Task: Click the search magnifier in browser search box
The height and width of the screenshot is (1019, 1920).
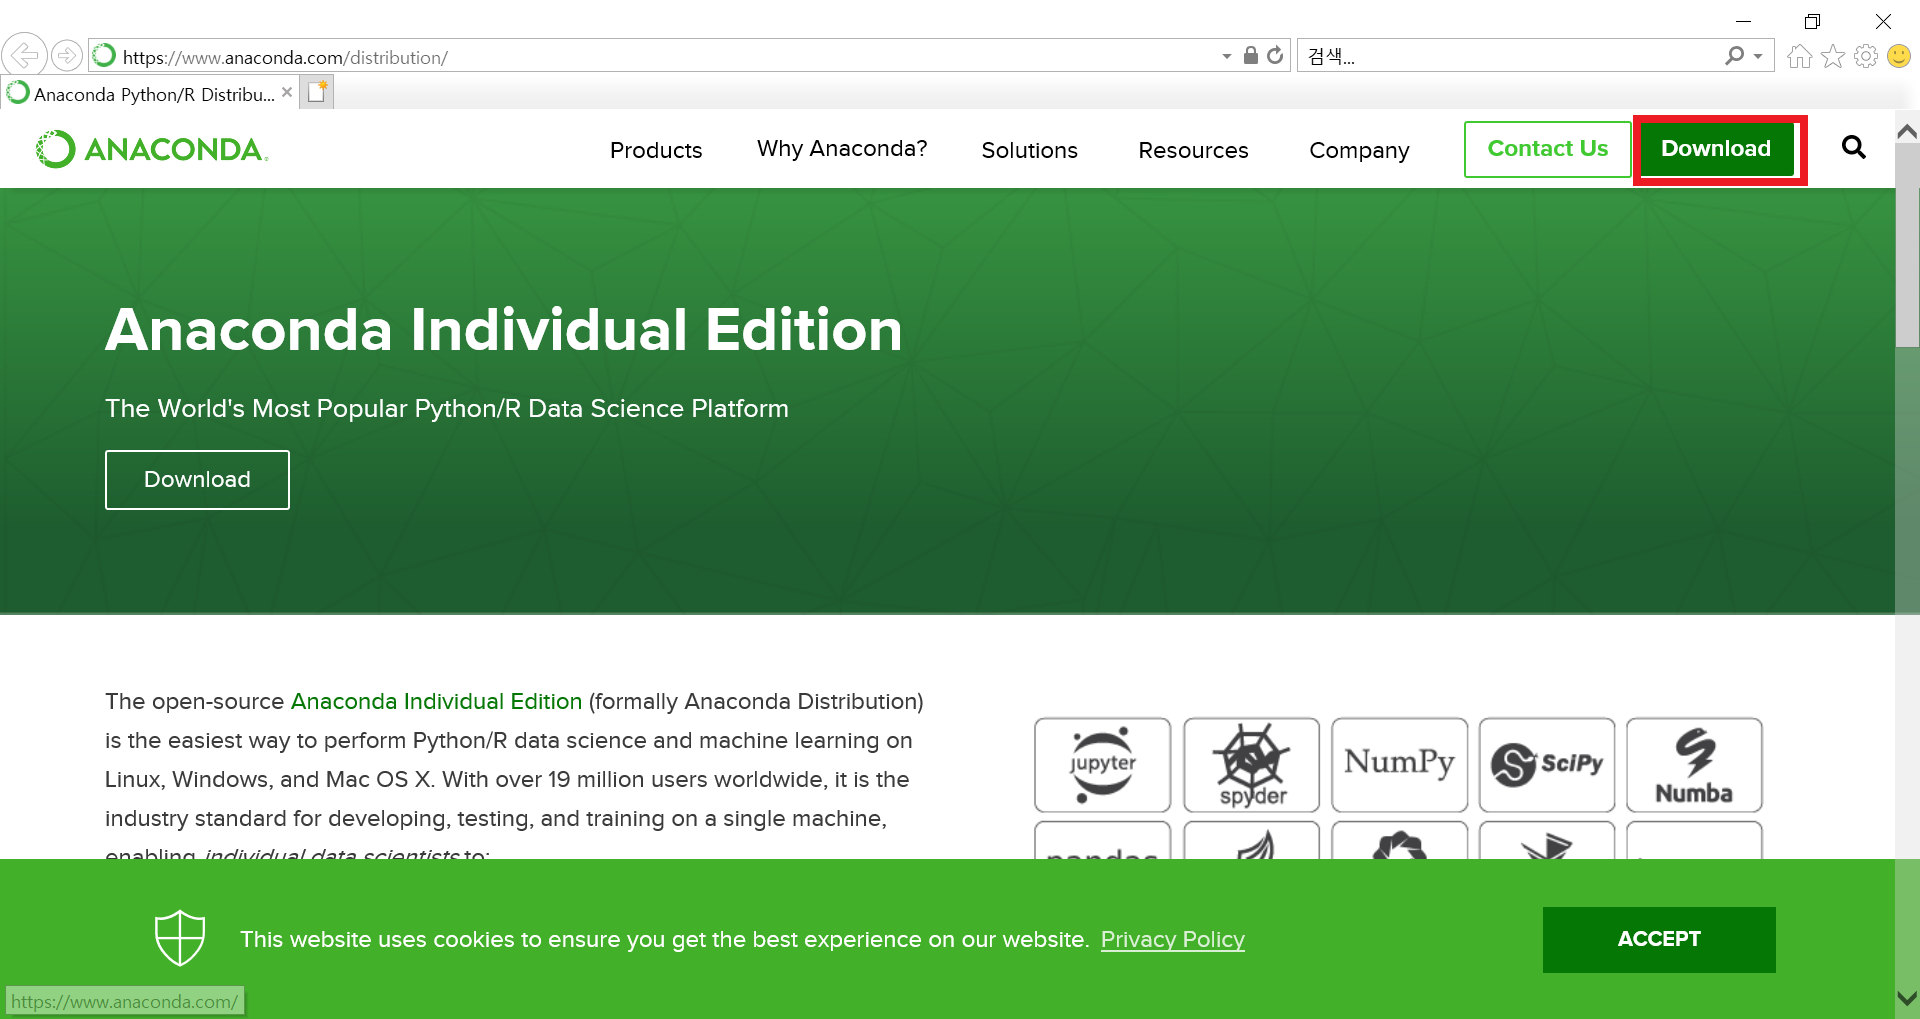Action: tap(1734, 56)
